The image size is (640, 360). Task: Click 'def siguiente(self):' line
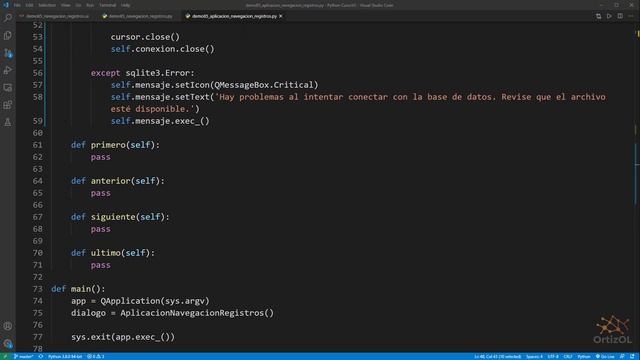pos(120,217)
